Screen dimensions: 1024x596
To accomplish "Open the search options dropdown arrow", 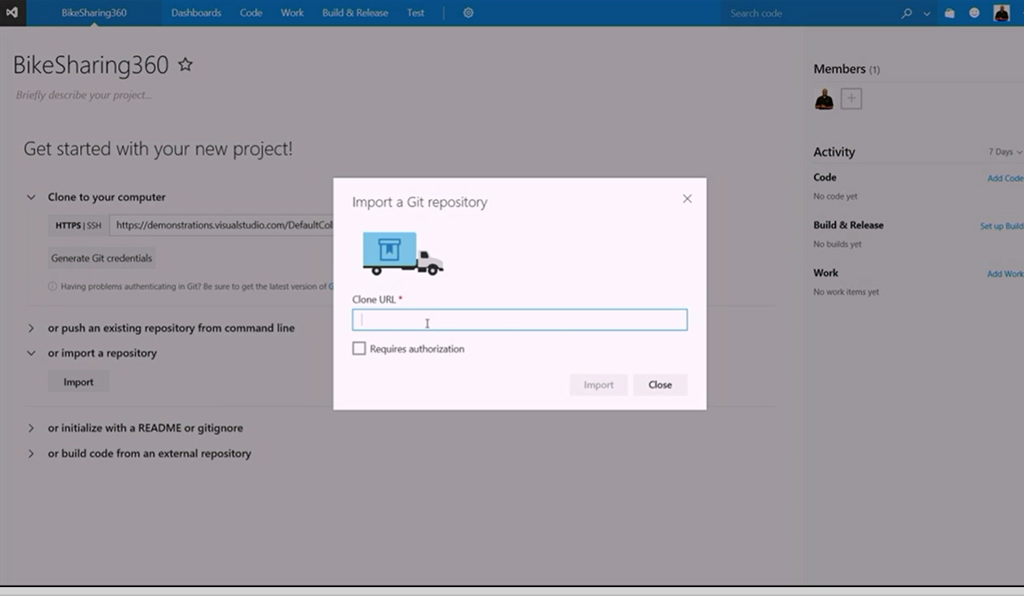I will pyautogui.click(x=927, y=14).
